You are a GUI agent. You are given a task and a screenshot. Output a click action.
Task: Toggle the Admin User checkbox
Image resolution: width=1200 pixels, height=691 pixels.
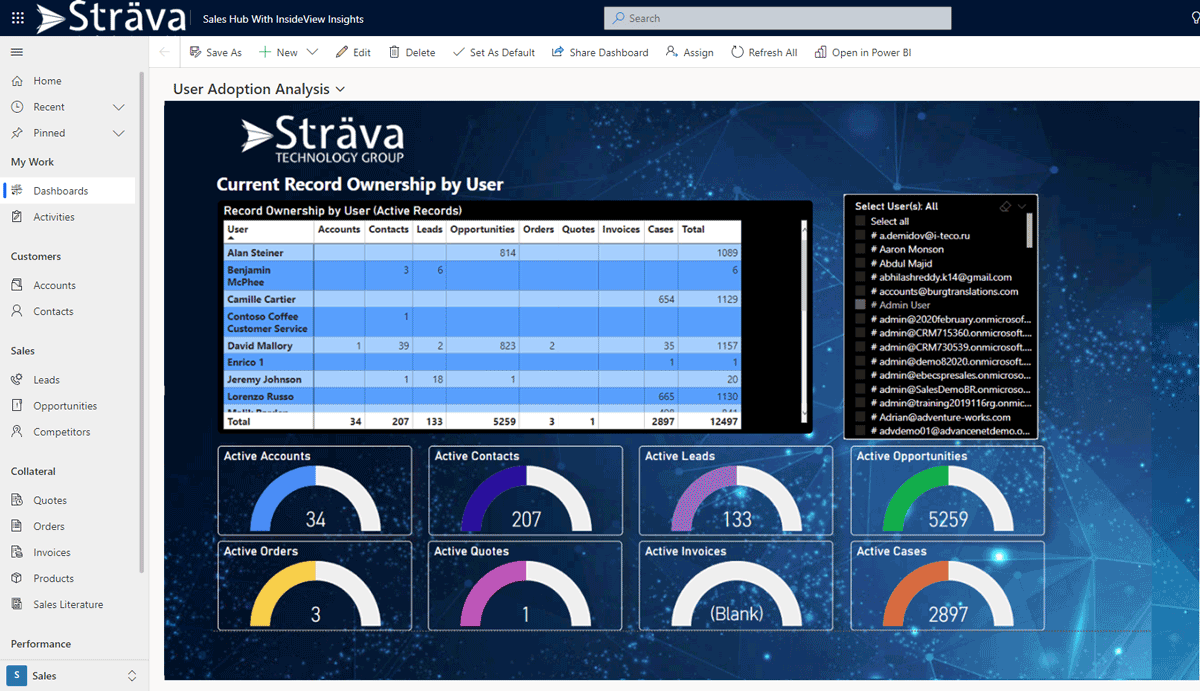pyautogui.click(x=860, y=305)
